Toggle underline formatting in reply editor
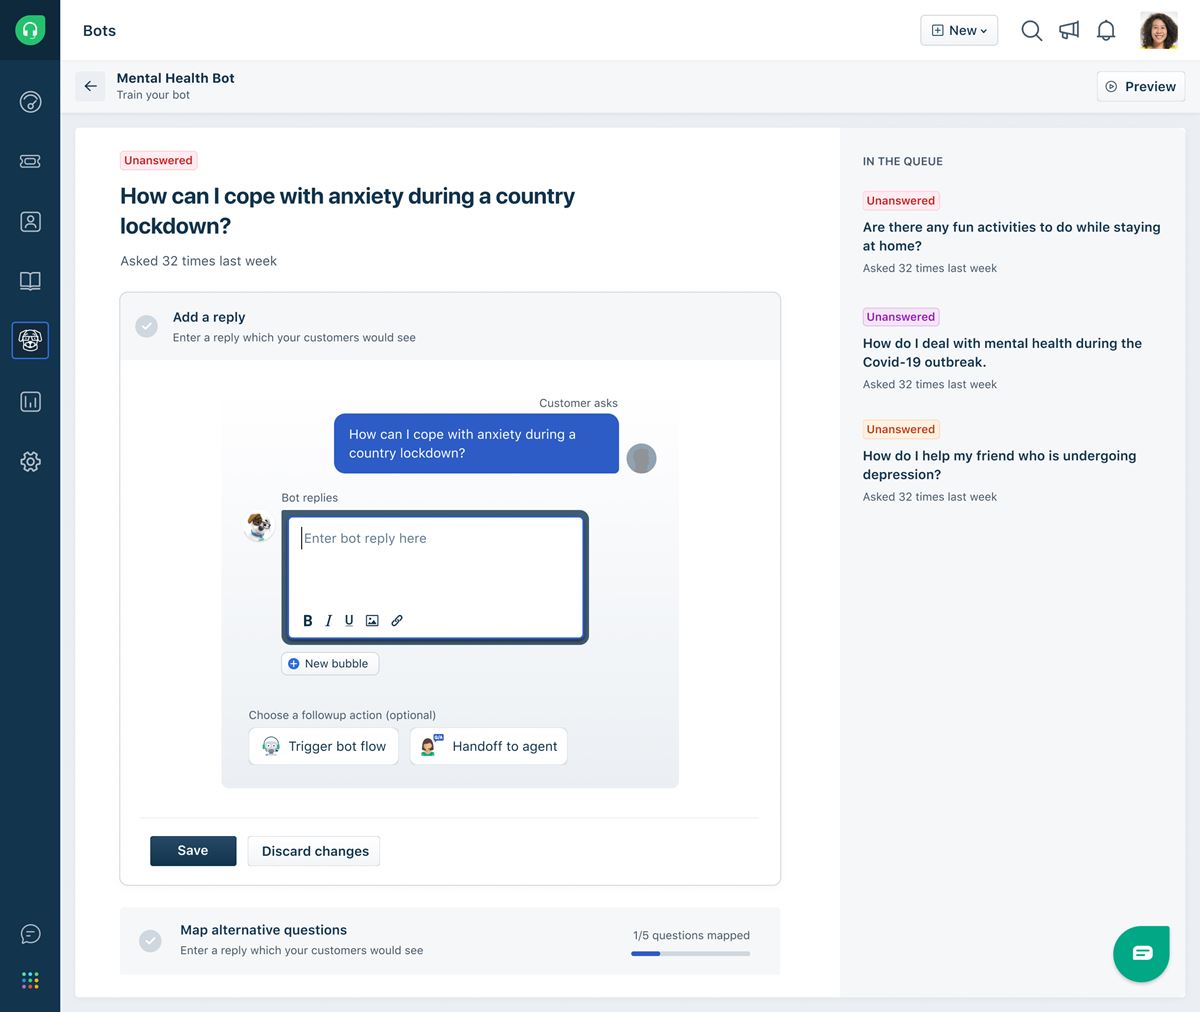This screenshot has width=1200, height=1012. (x=349, y=620)
